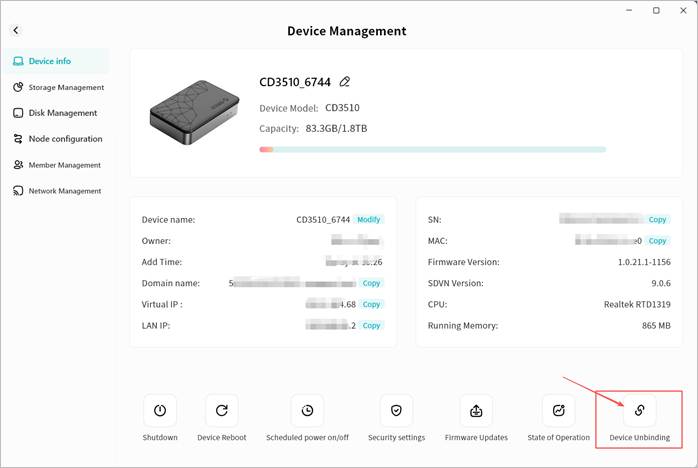This screenshot has width=698, height=468.
Task: Open Network Management section
Action: click(57, 191)
